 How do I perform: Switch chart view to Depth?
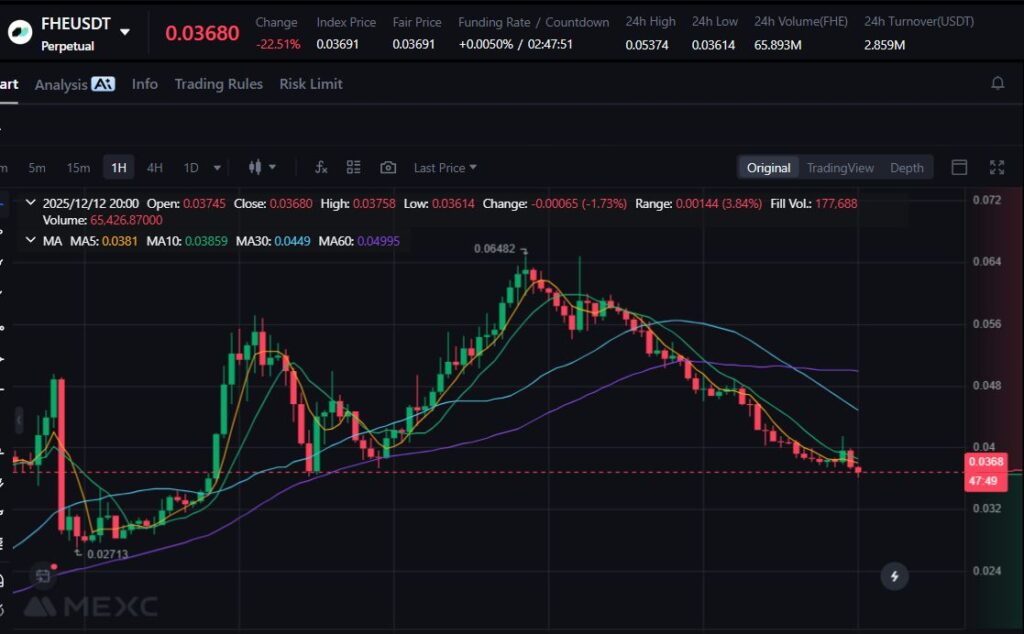click(906, 168)
